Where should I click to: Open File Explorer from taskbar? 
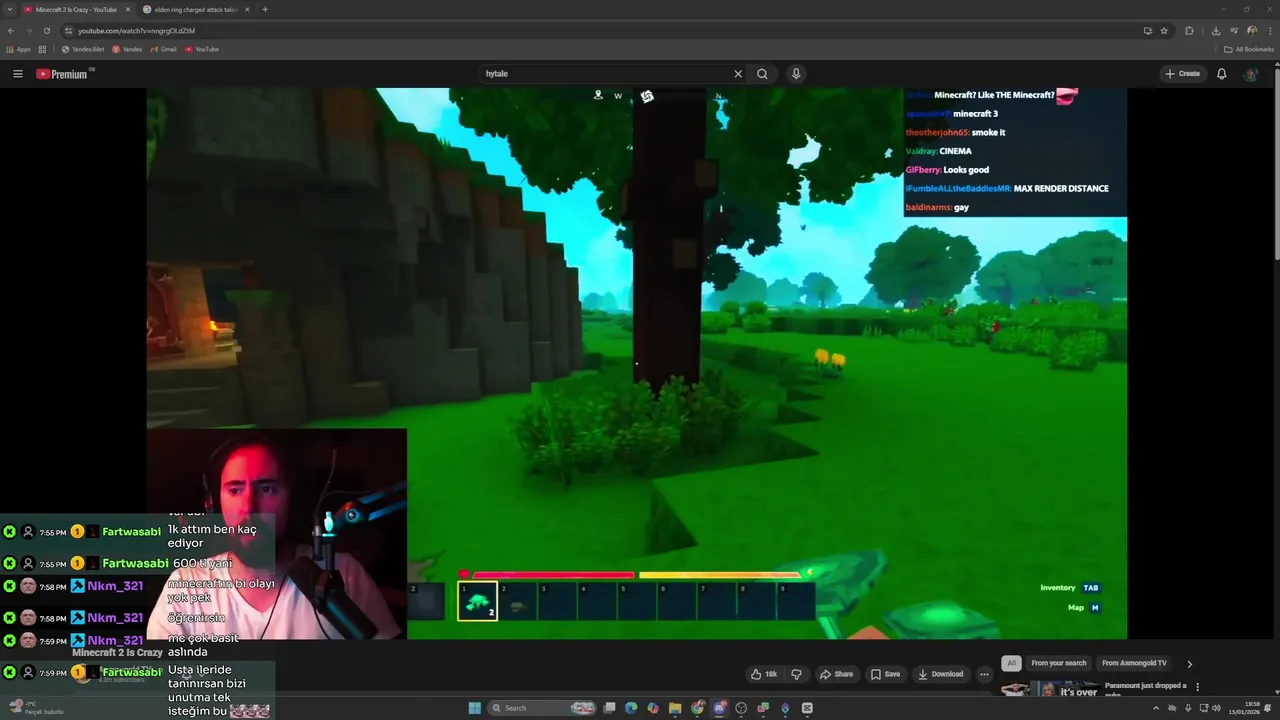point(675,708)
